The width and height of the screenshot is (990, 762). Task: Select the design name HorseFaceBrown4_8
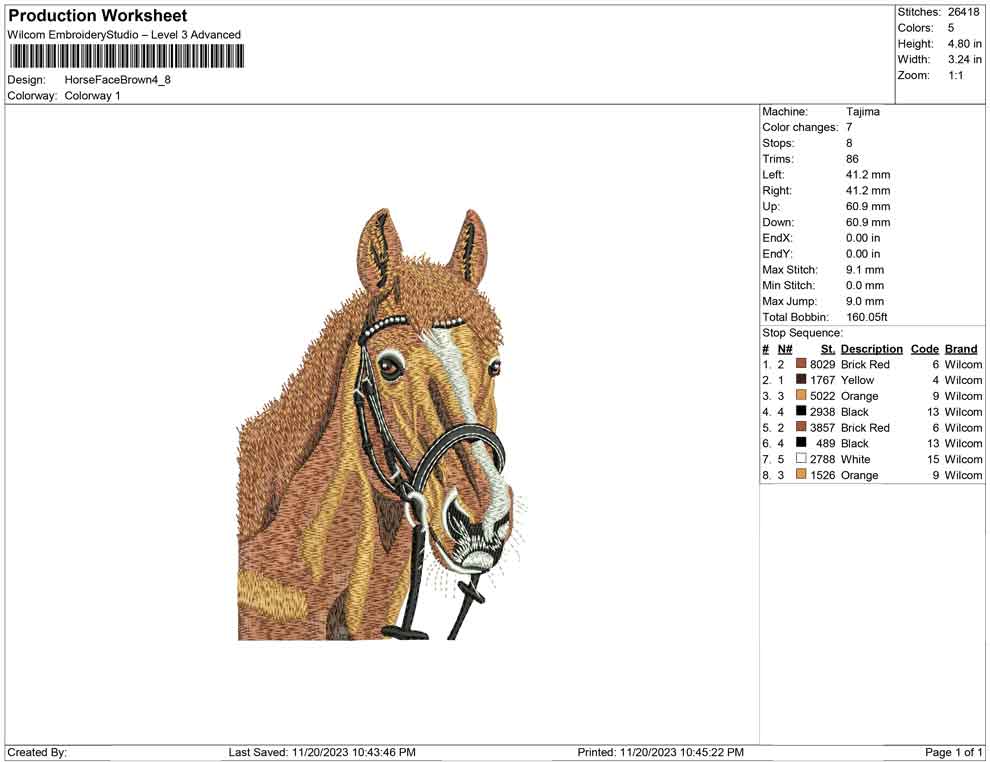point(117,80)
